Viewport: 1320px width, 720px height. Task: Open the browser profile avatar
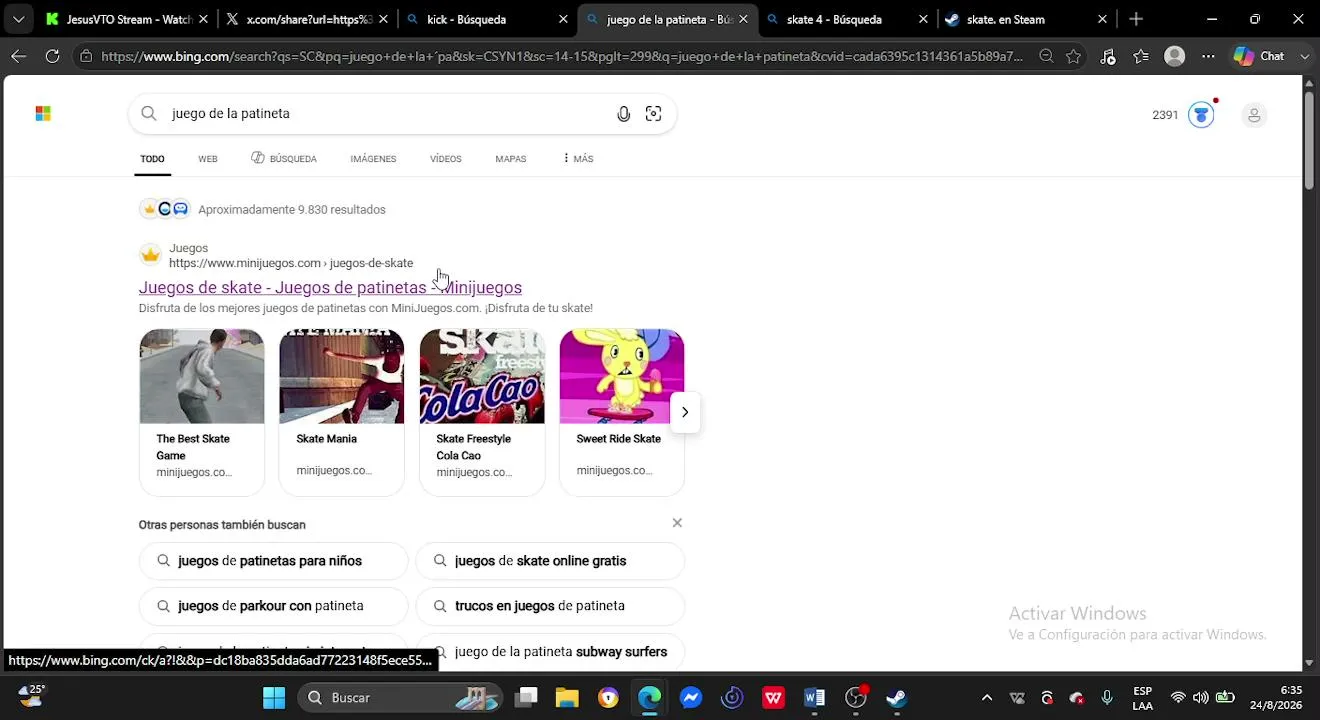pyautogui.click(x=1175, y=57)
